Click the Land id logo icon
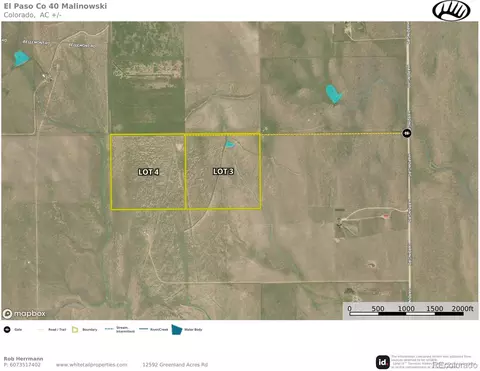This screenshot has width=480, height=371. (x=383, y=362)
